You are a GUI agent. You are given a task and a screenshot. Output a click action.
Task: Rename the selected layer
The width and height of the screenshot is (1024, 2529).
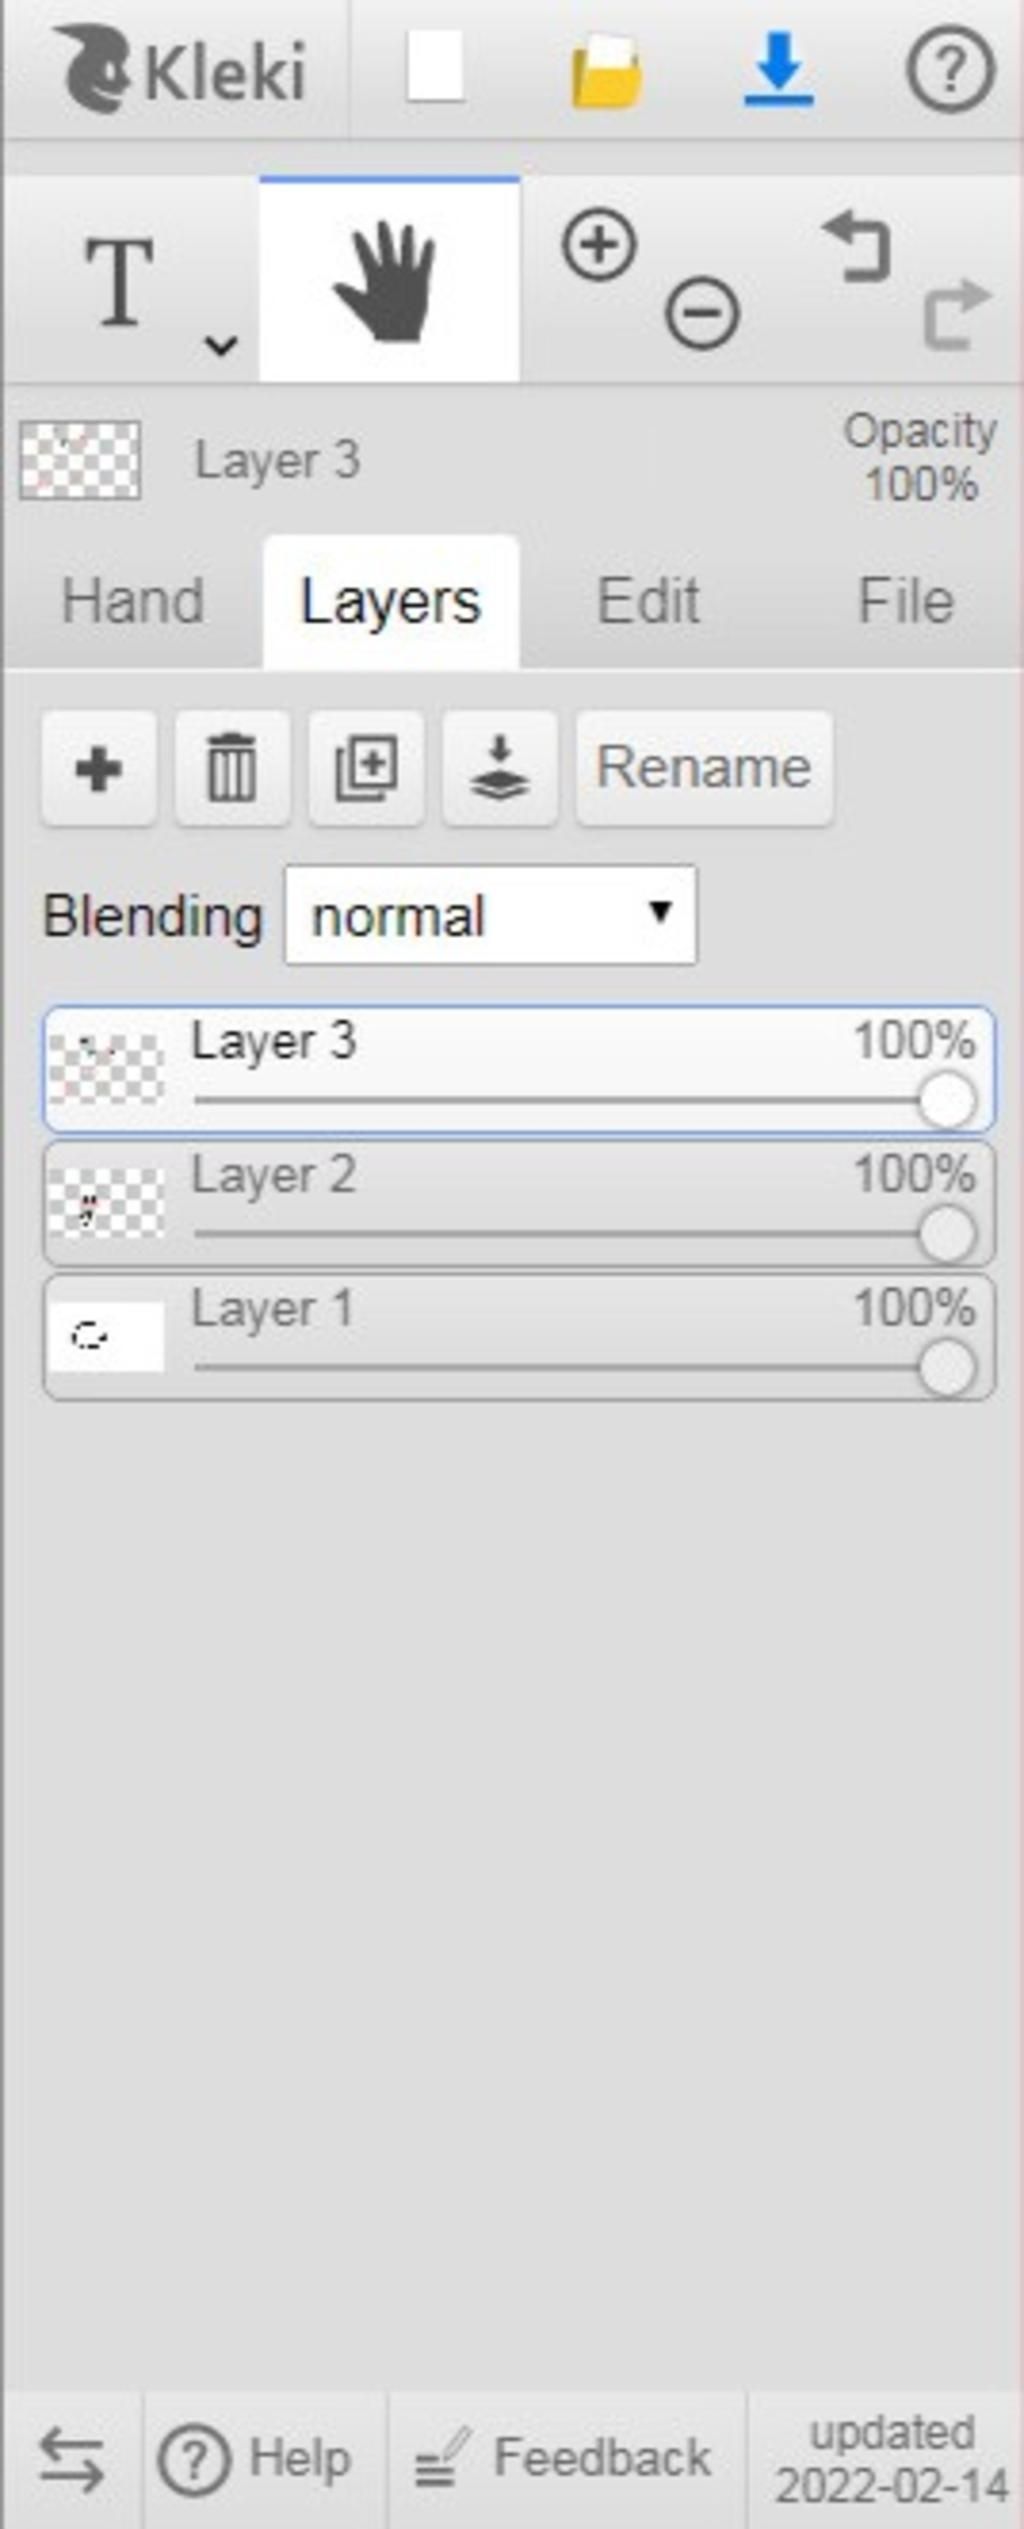point(704,768)
